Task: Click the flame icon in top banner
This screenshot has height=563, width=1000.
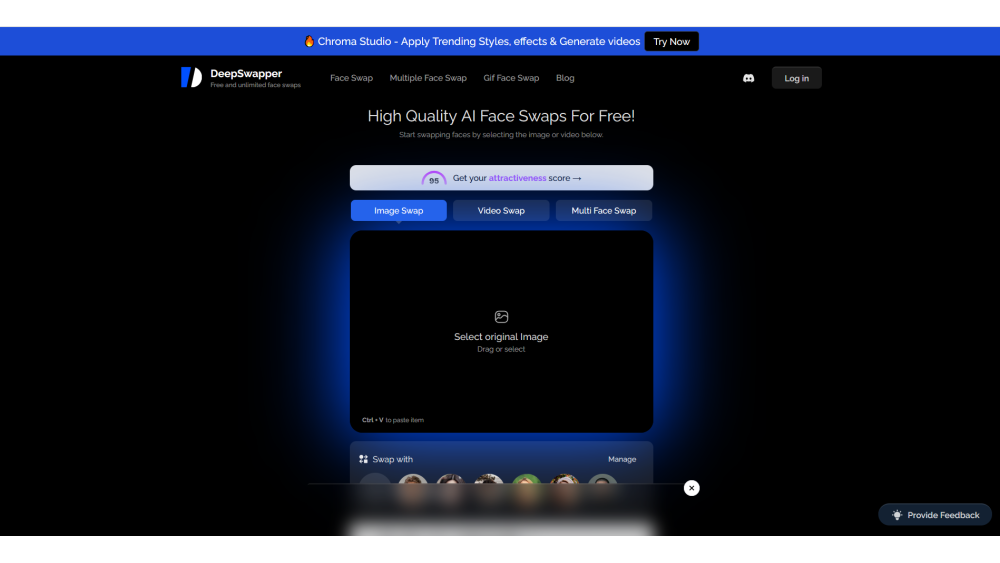Action: (x=309, y=42)
